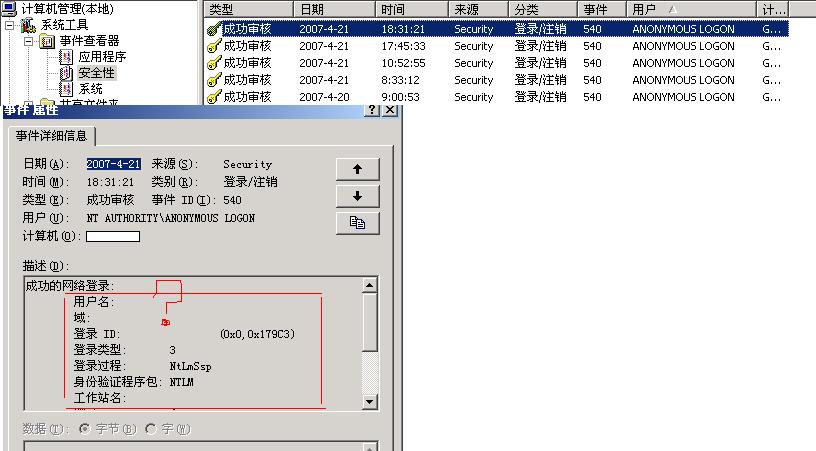
Task: Sort by Event (事件) column header
Action: (601, 9)
